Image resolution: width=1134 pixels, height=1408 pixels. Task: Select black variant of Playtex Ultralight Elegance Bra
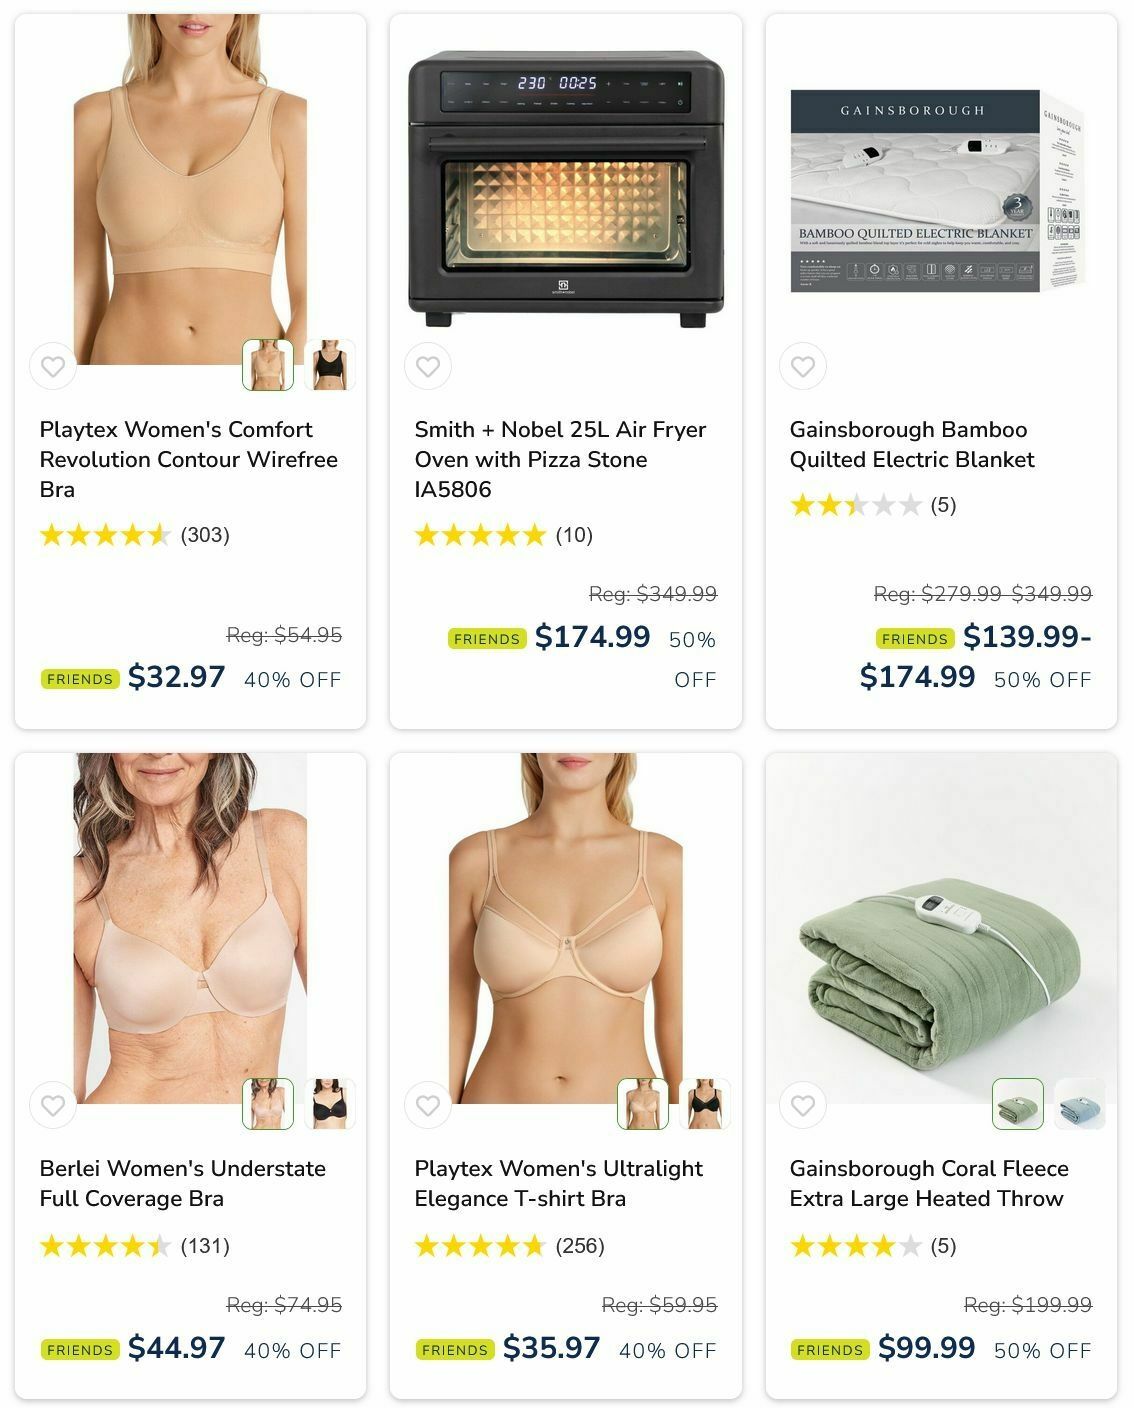pyautogui.click(x=705, y=1104)
